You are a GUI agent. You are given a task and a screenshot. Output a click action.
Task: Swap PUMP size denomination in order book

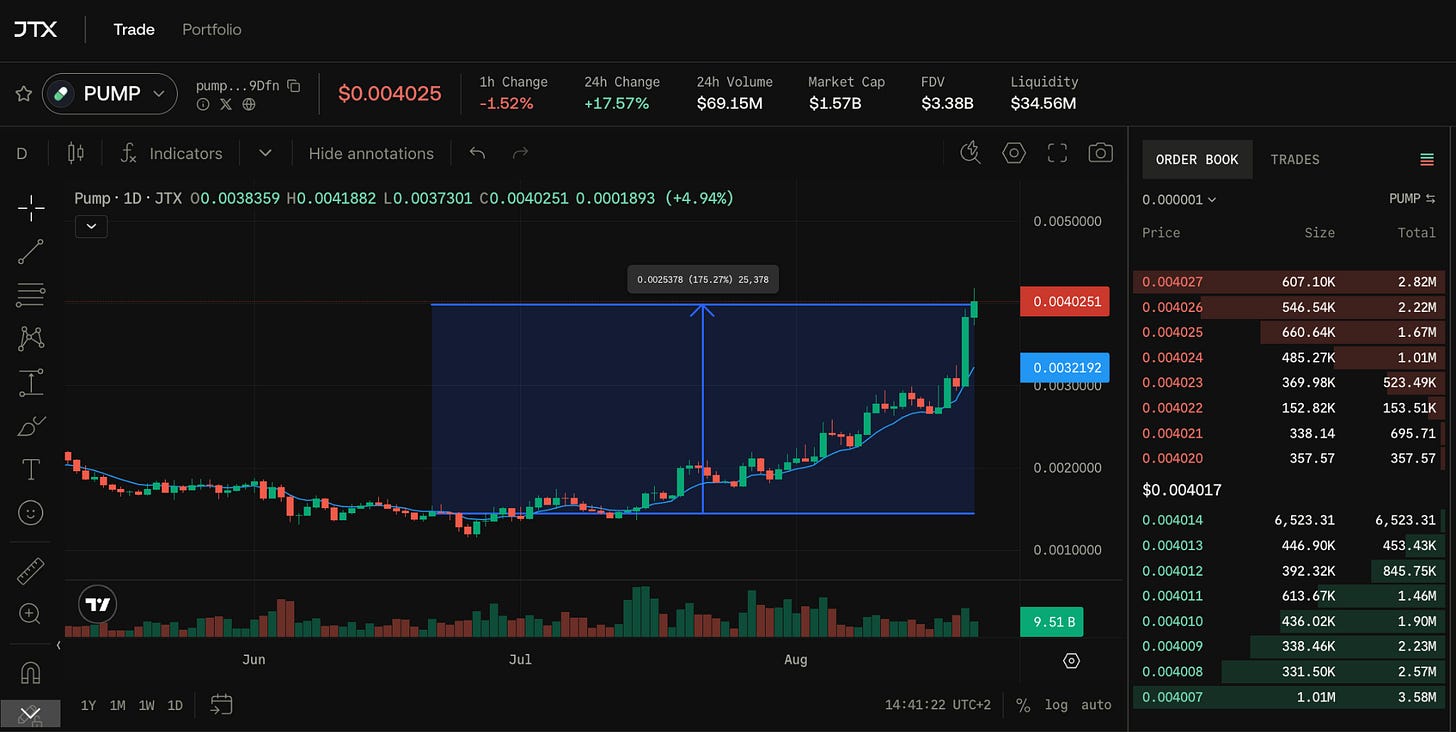(1412, 199)
